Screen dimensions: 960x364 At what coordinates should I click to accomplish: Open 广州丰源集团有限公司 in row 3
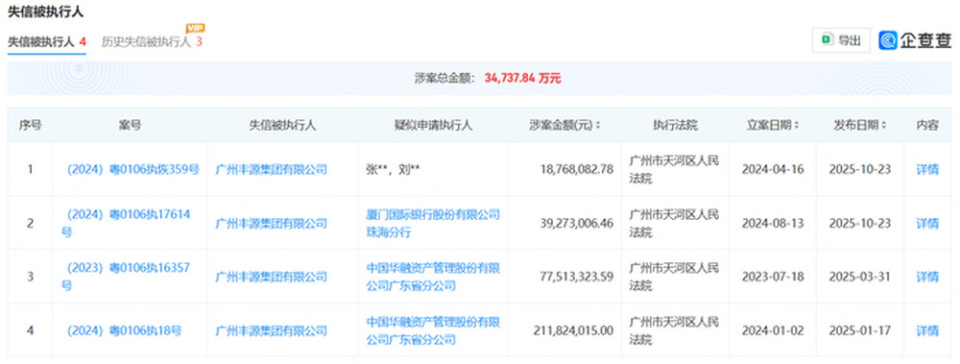(271, 277)
